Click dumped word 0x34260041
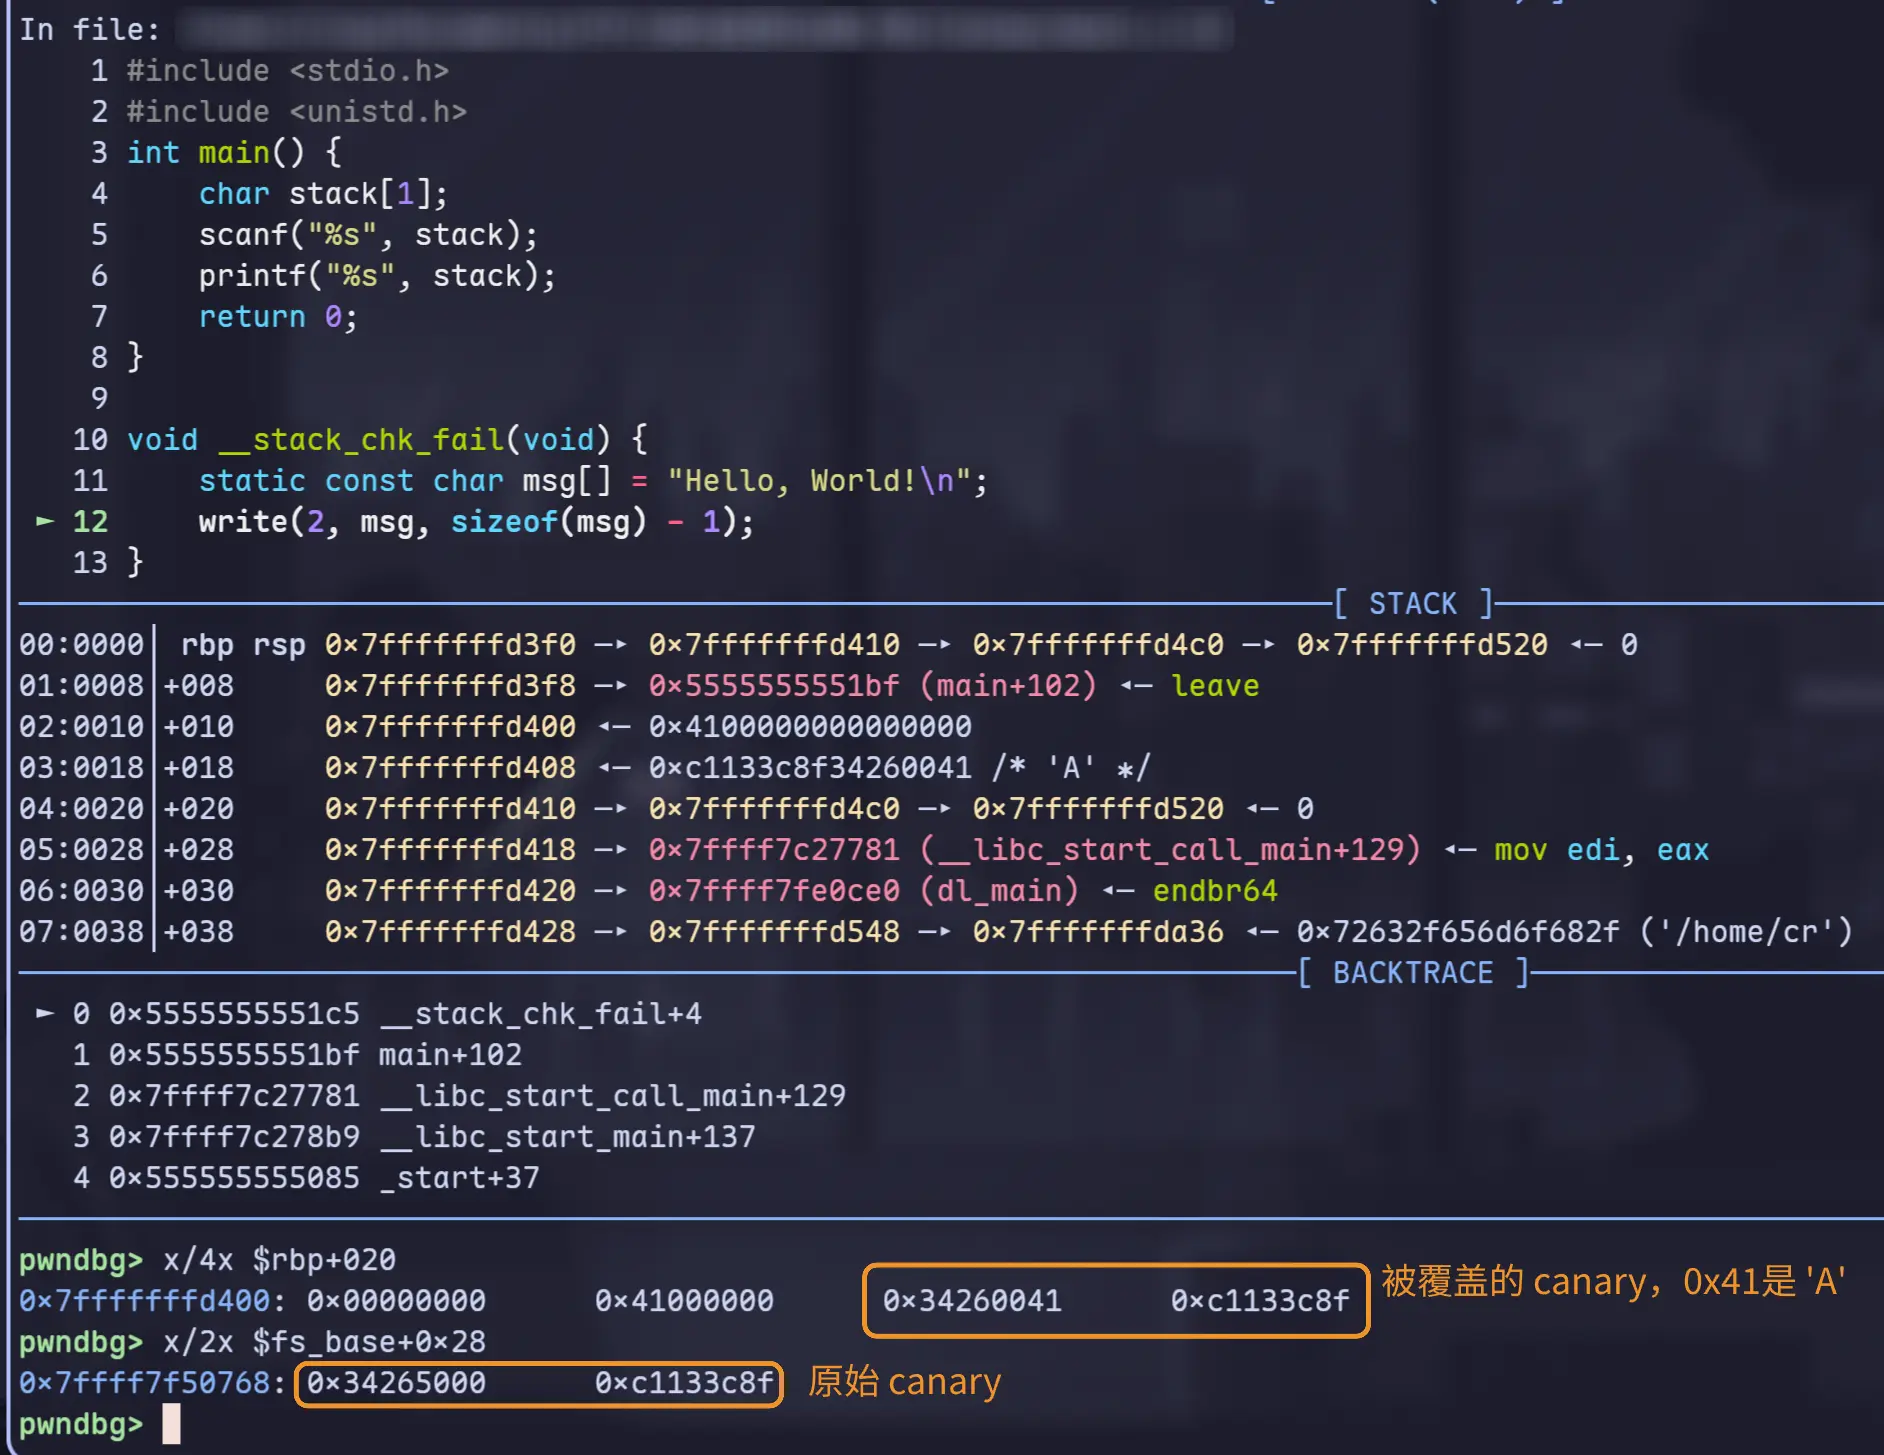1884x1455 pixels. coord(972,1301)
